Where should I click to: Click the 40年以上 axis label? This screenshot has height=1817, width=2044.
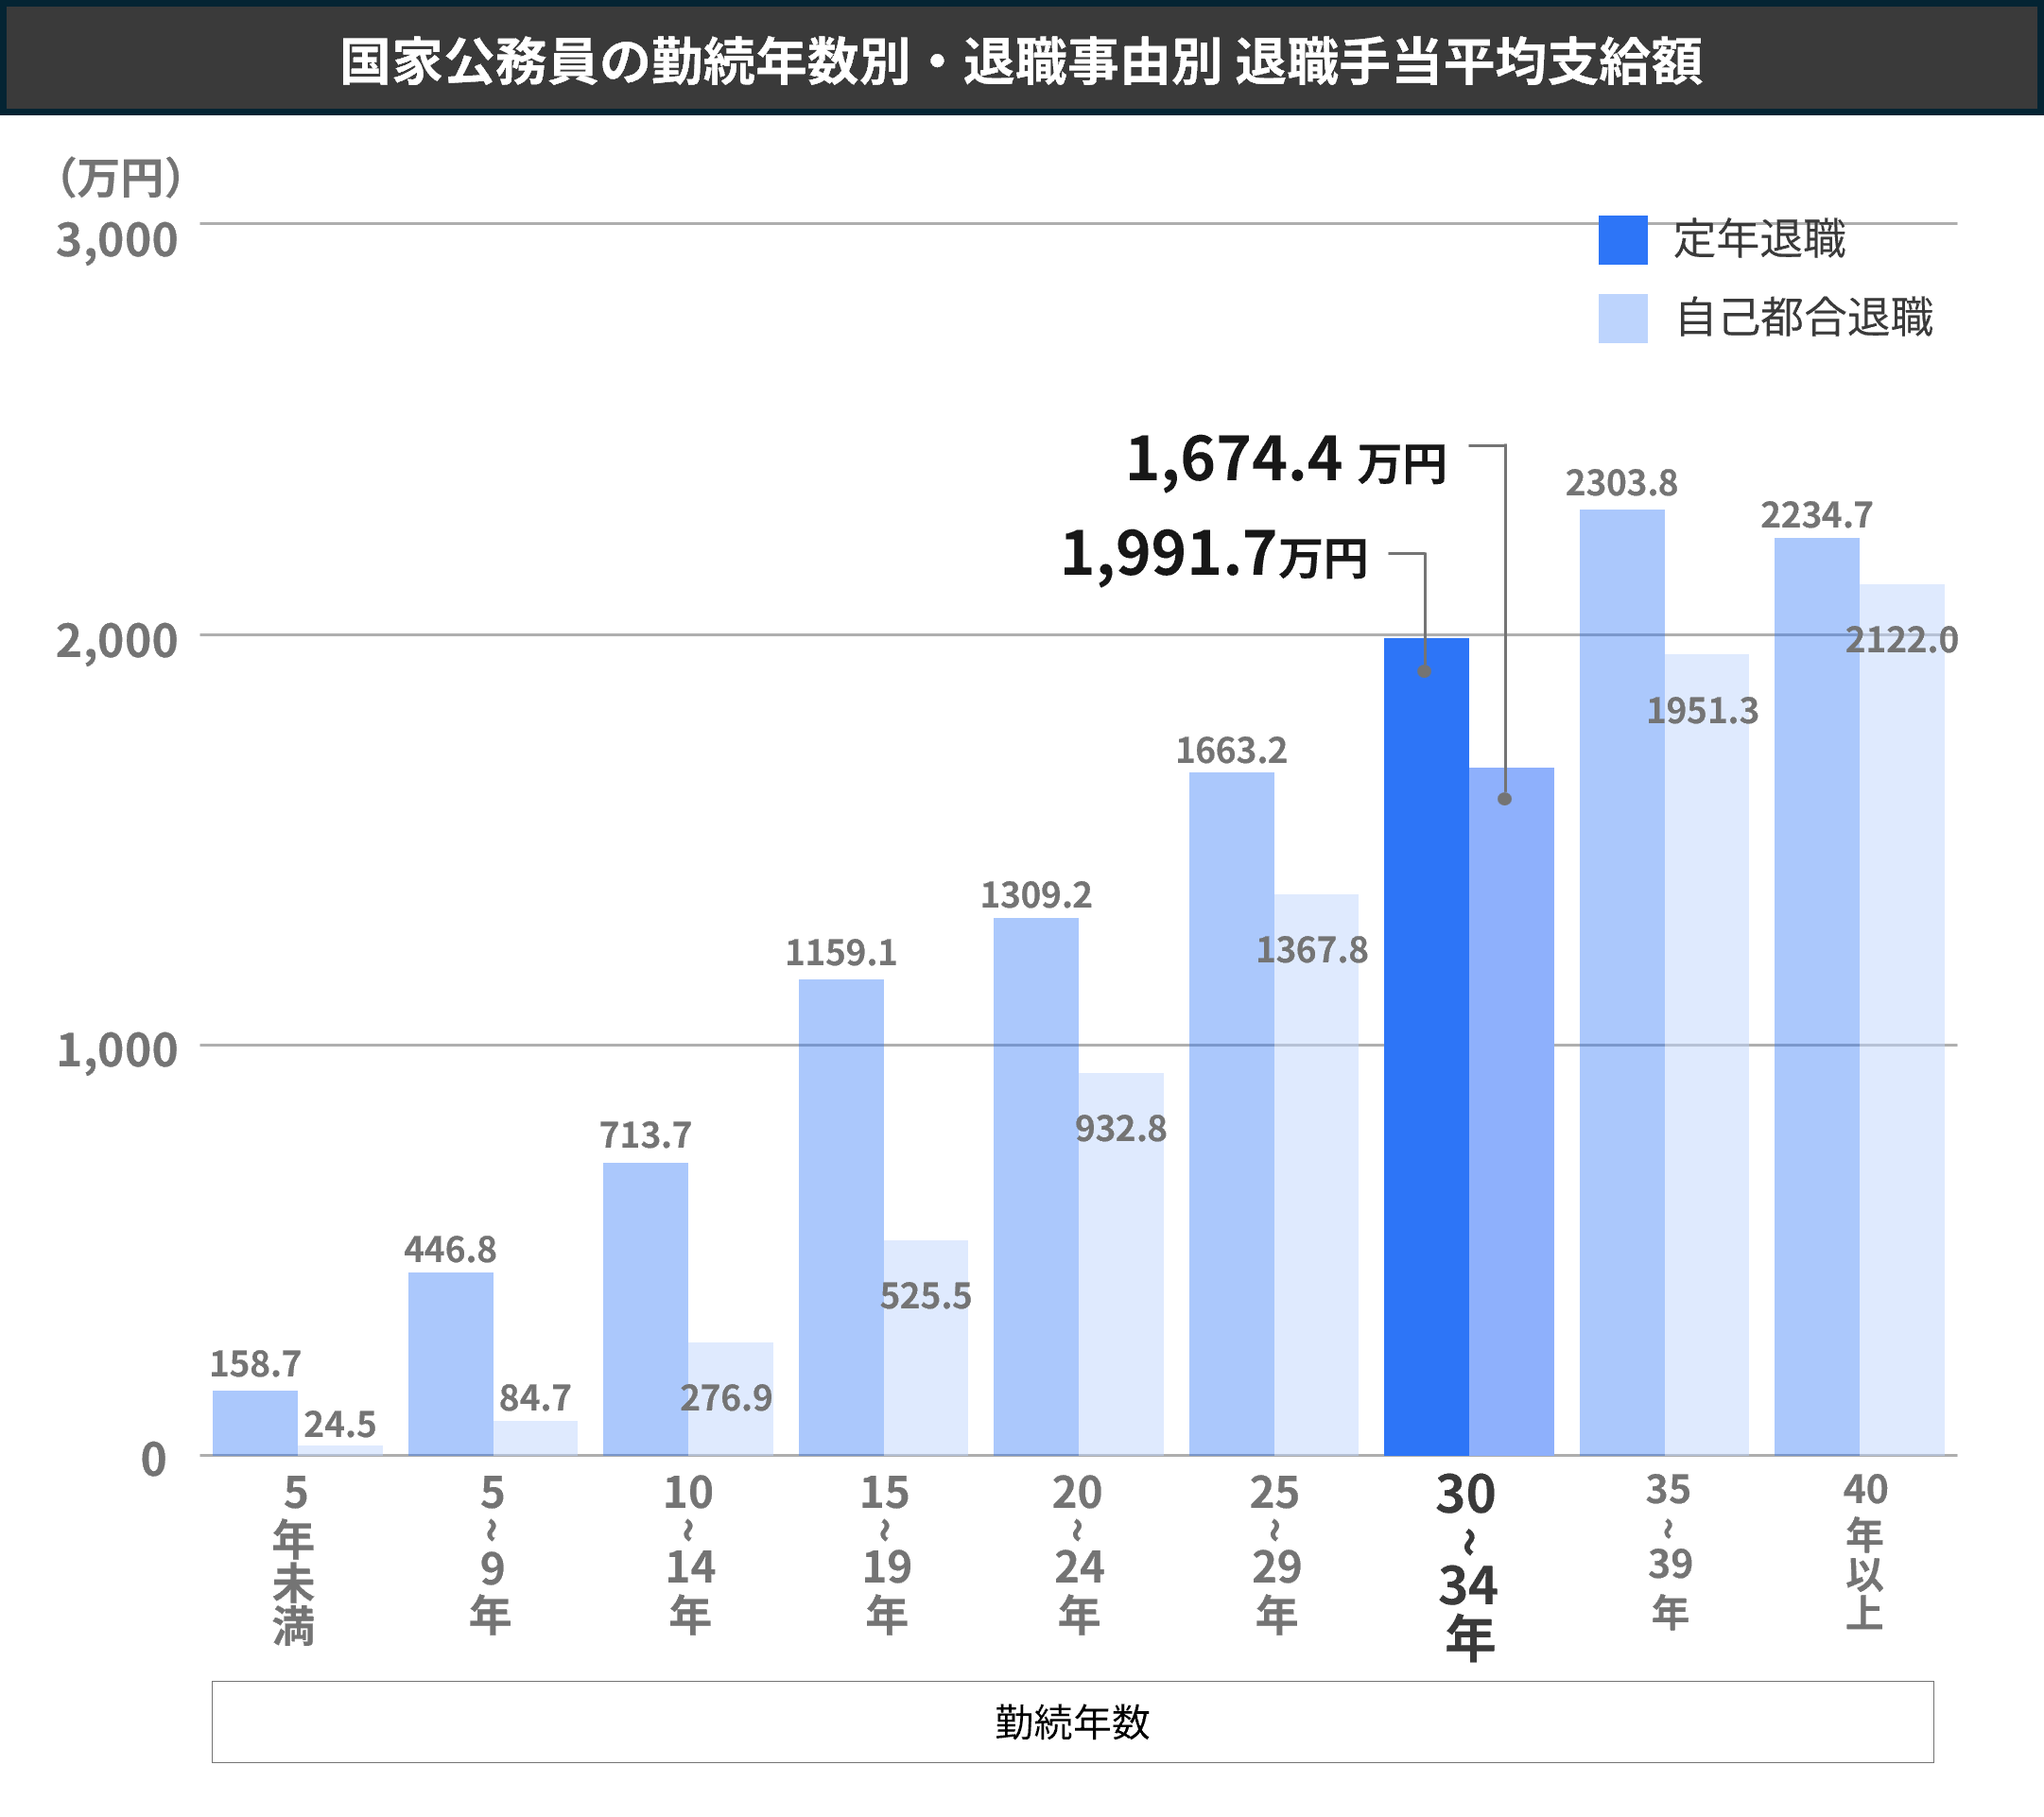tap(1865, 1550)
